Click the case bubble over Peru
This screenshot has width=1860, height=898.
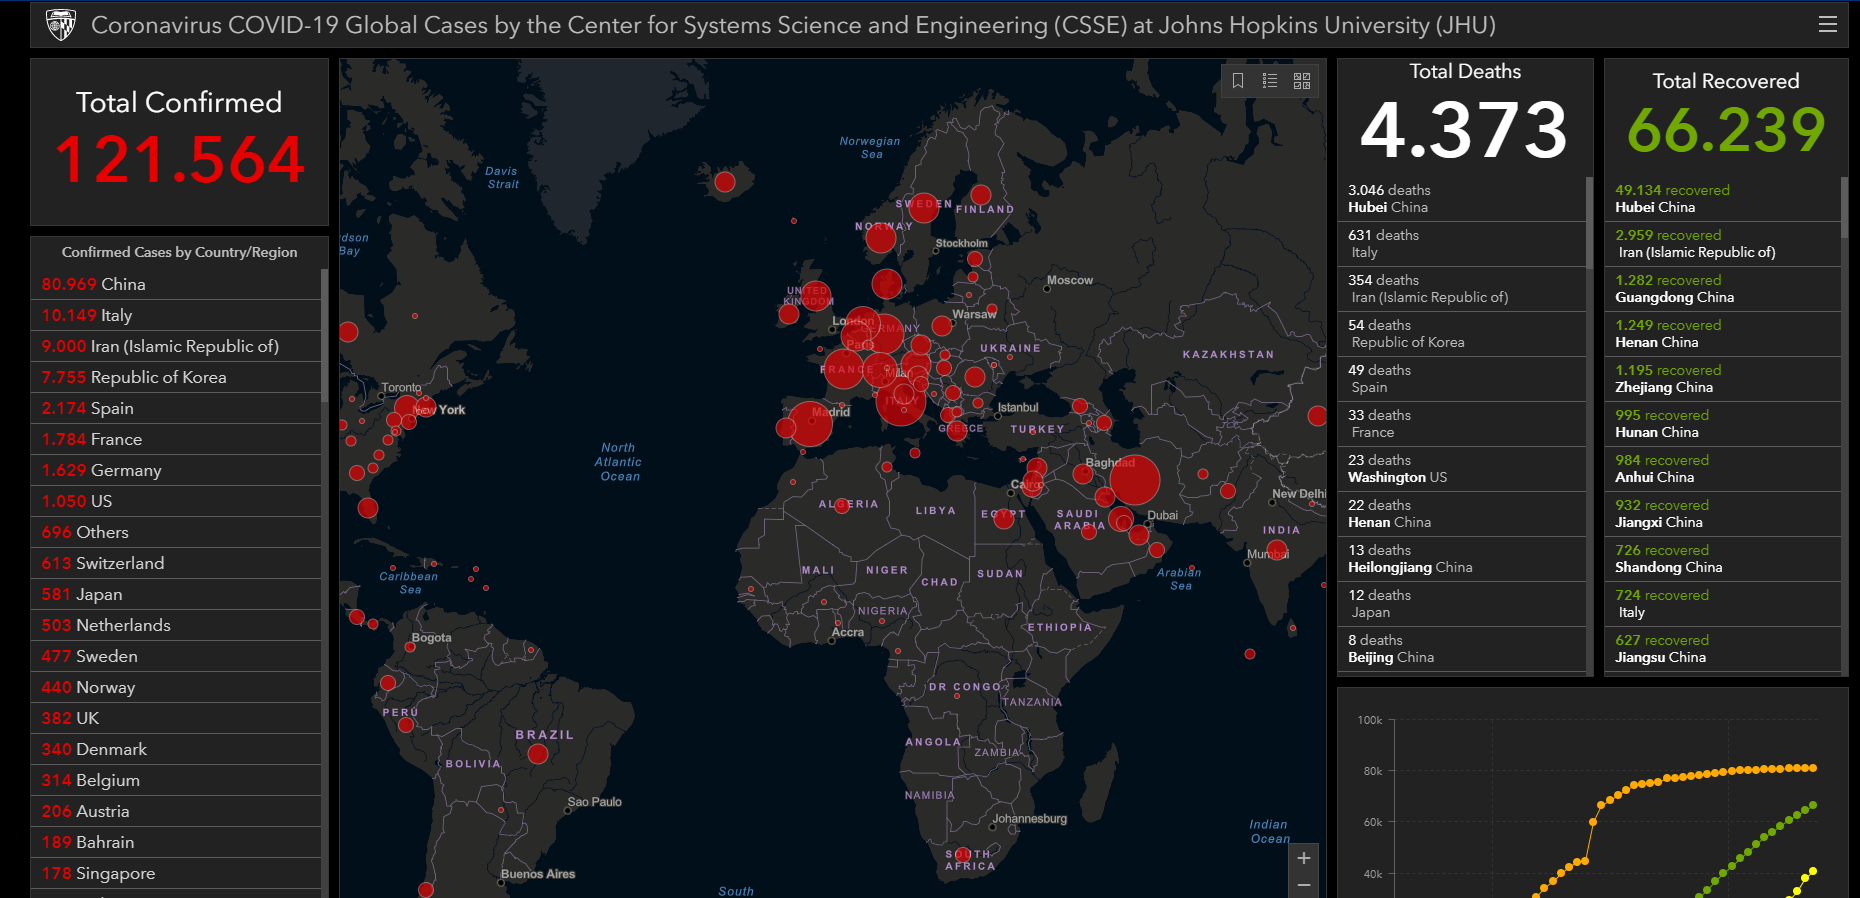point(406,725)
